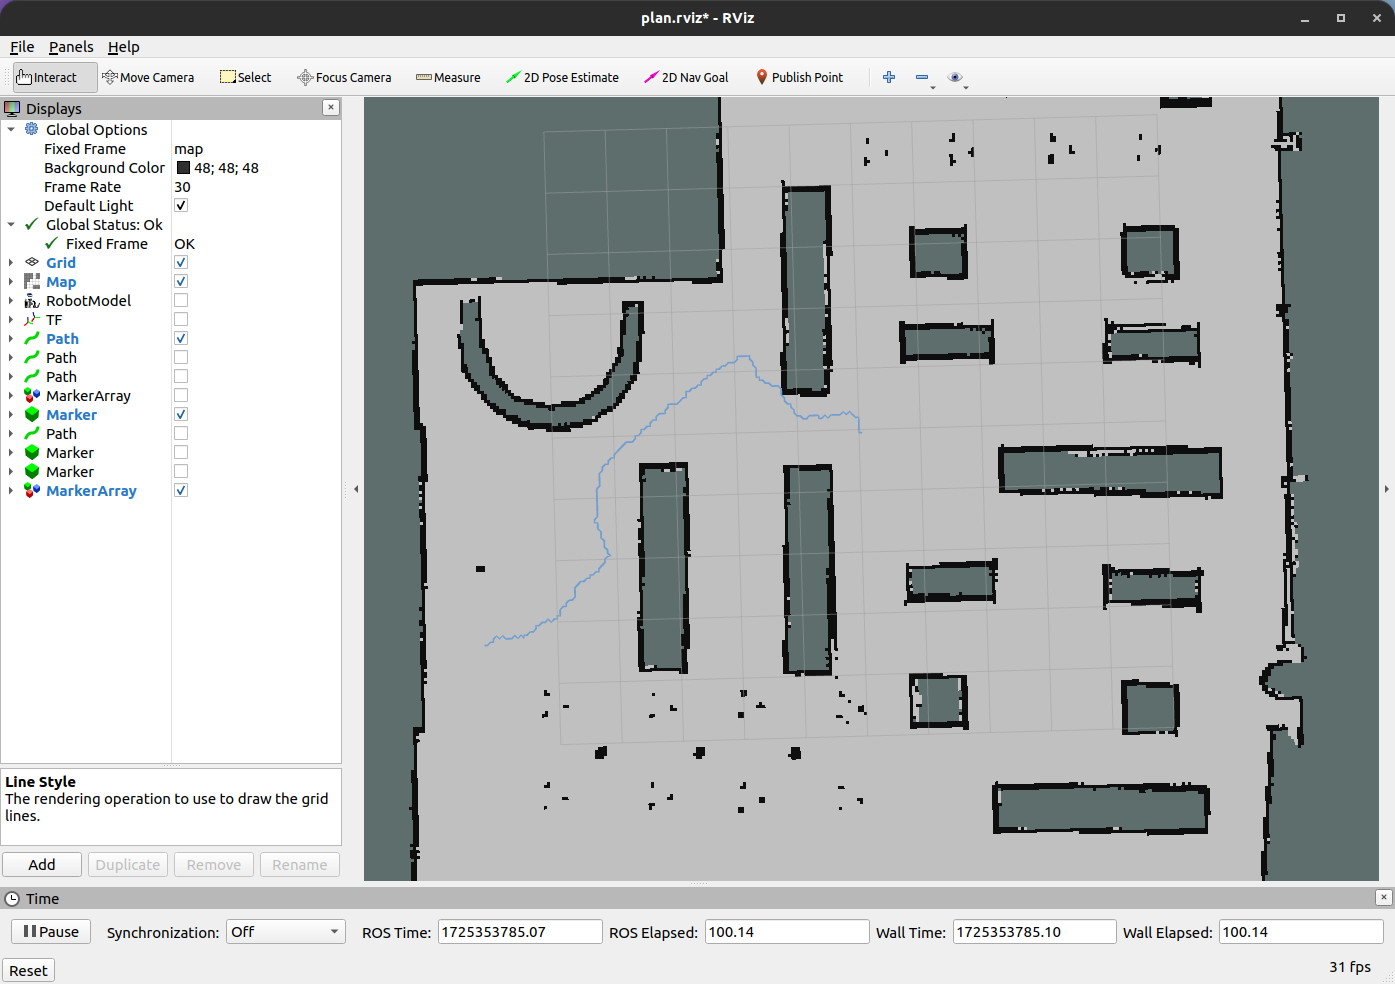Pause the time playback

point(51,932)
